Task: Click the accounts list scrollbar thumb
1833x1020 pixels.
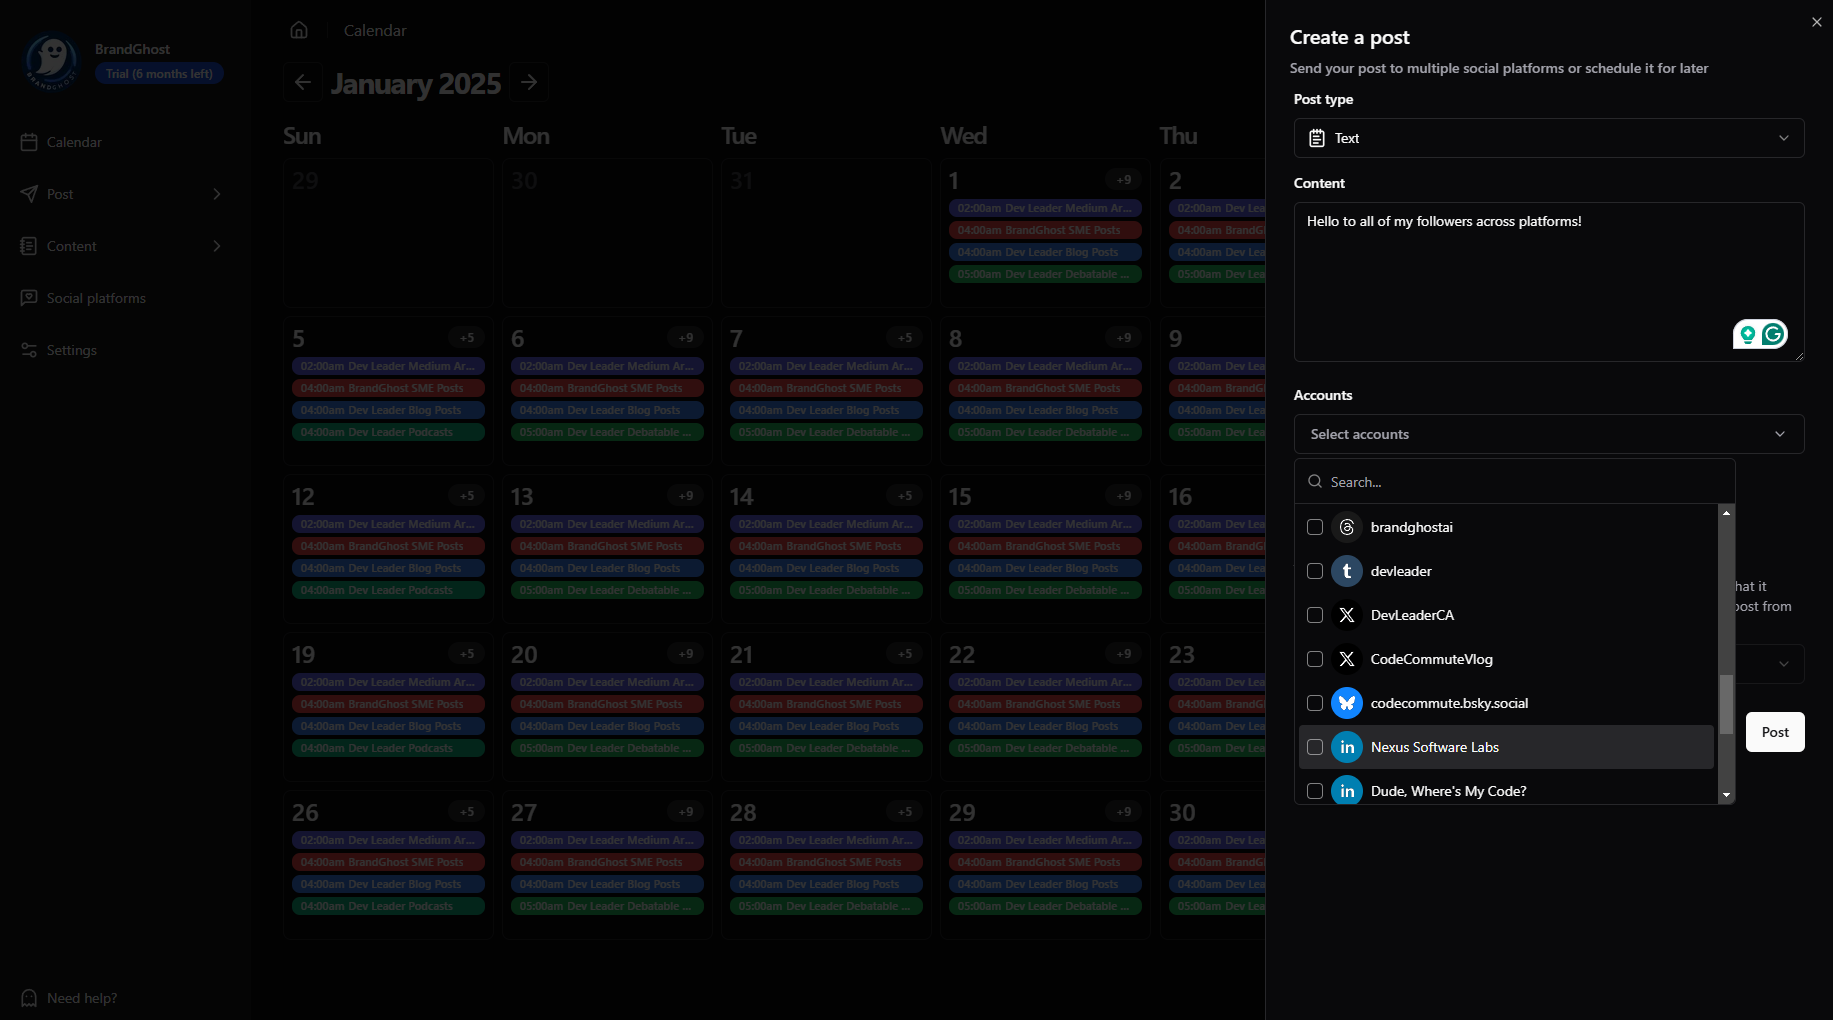Action: [x=1726, y=704]
